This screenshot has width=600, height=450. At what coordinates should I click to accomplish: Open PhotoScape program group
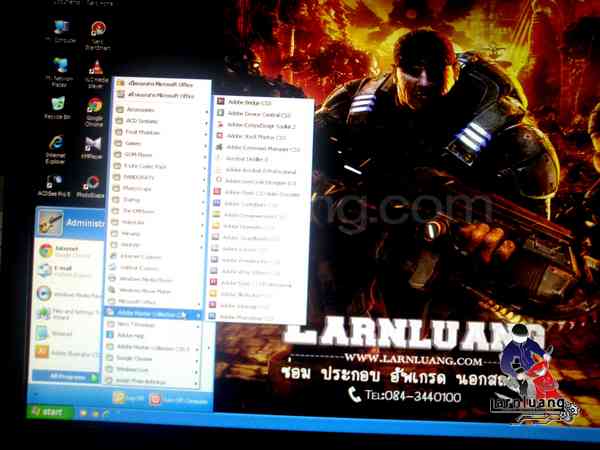coord(159,189)
